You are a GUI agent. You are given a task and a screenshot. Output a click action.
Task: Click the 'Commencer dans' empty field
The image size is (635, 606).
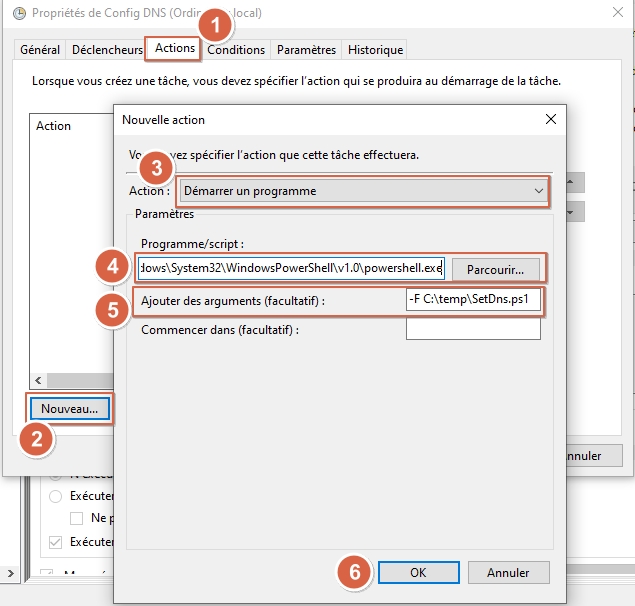point(473,329)
